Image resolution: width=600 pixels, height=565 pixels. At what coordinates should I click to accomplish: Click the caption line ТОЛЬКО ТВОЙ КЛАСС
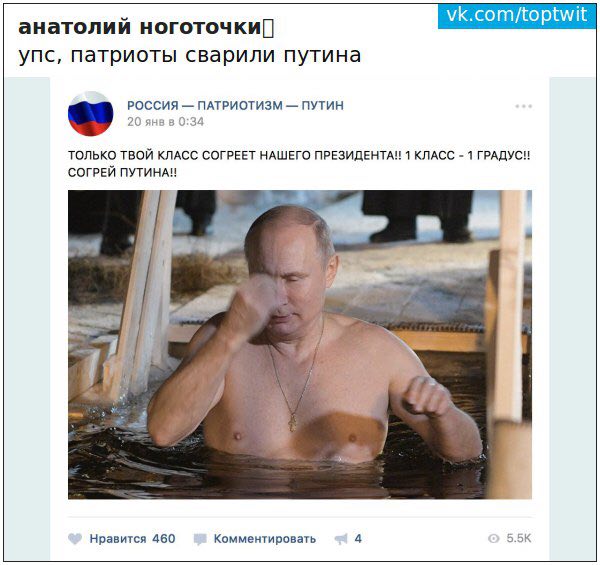299,155
